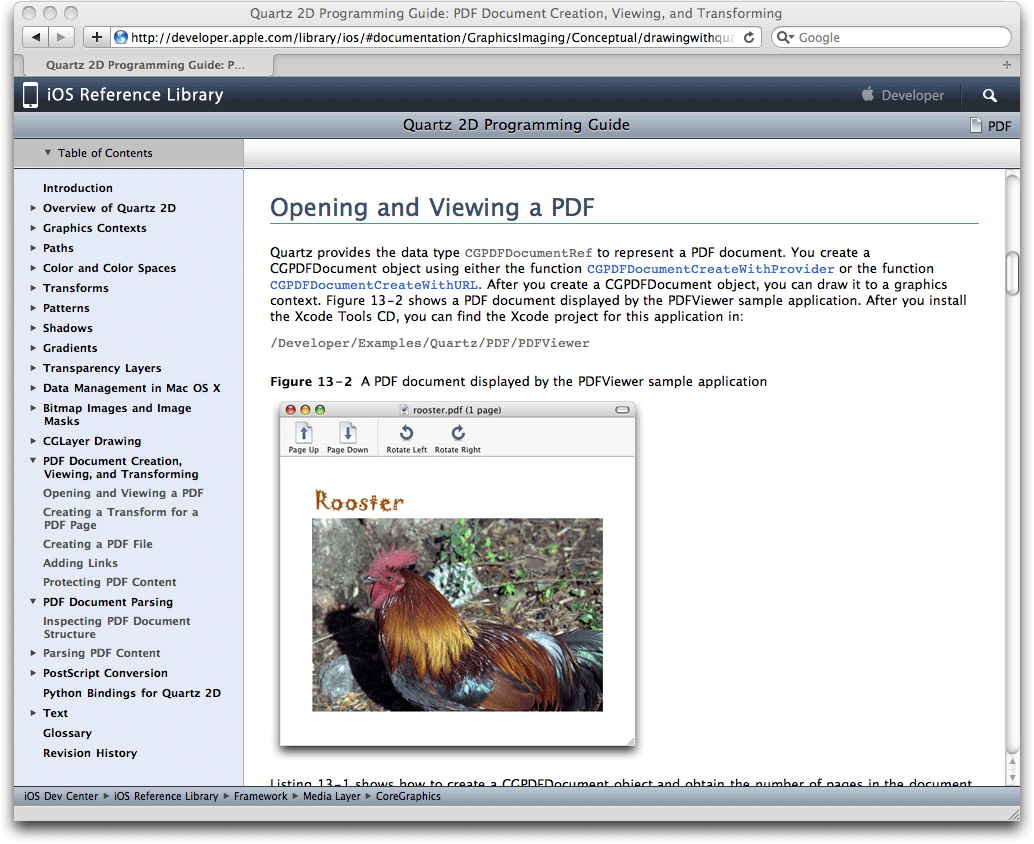Expand the Overview of Quartz 2D section
This screenshot has width=1034, height=844.
tap(33, 208)
